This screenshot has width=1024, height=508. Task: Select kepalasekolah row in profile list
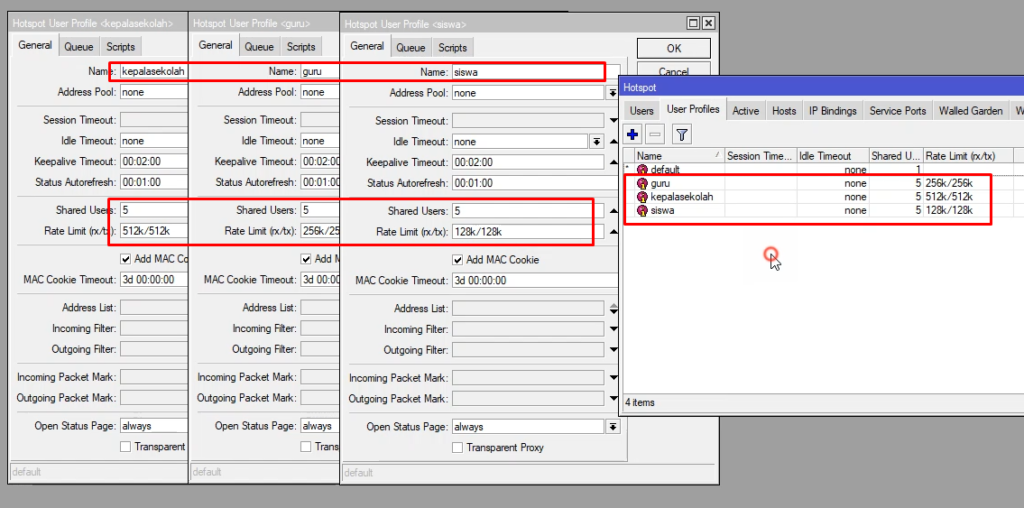pyautogui.click(x=823, y=197)
